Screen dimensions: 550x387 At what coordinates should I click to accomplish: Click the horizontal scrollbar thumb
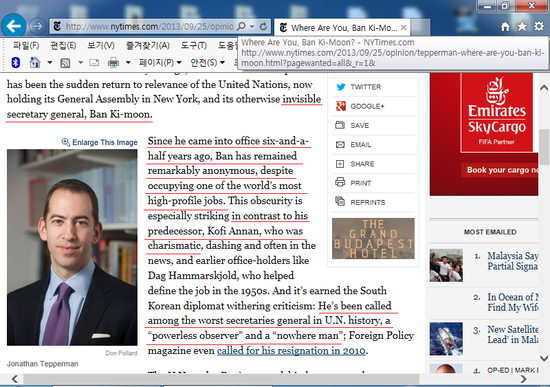click(221, 379)
